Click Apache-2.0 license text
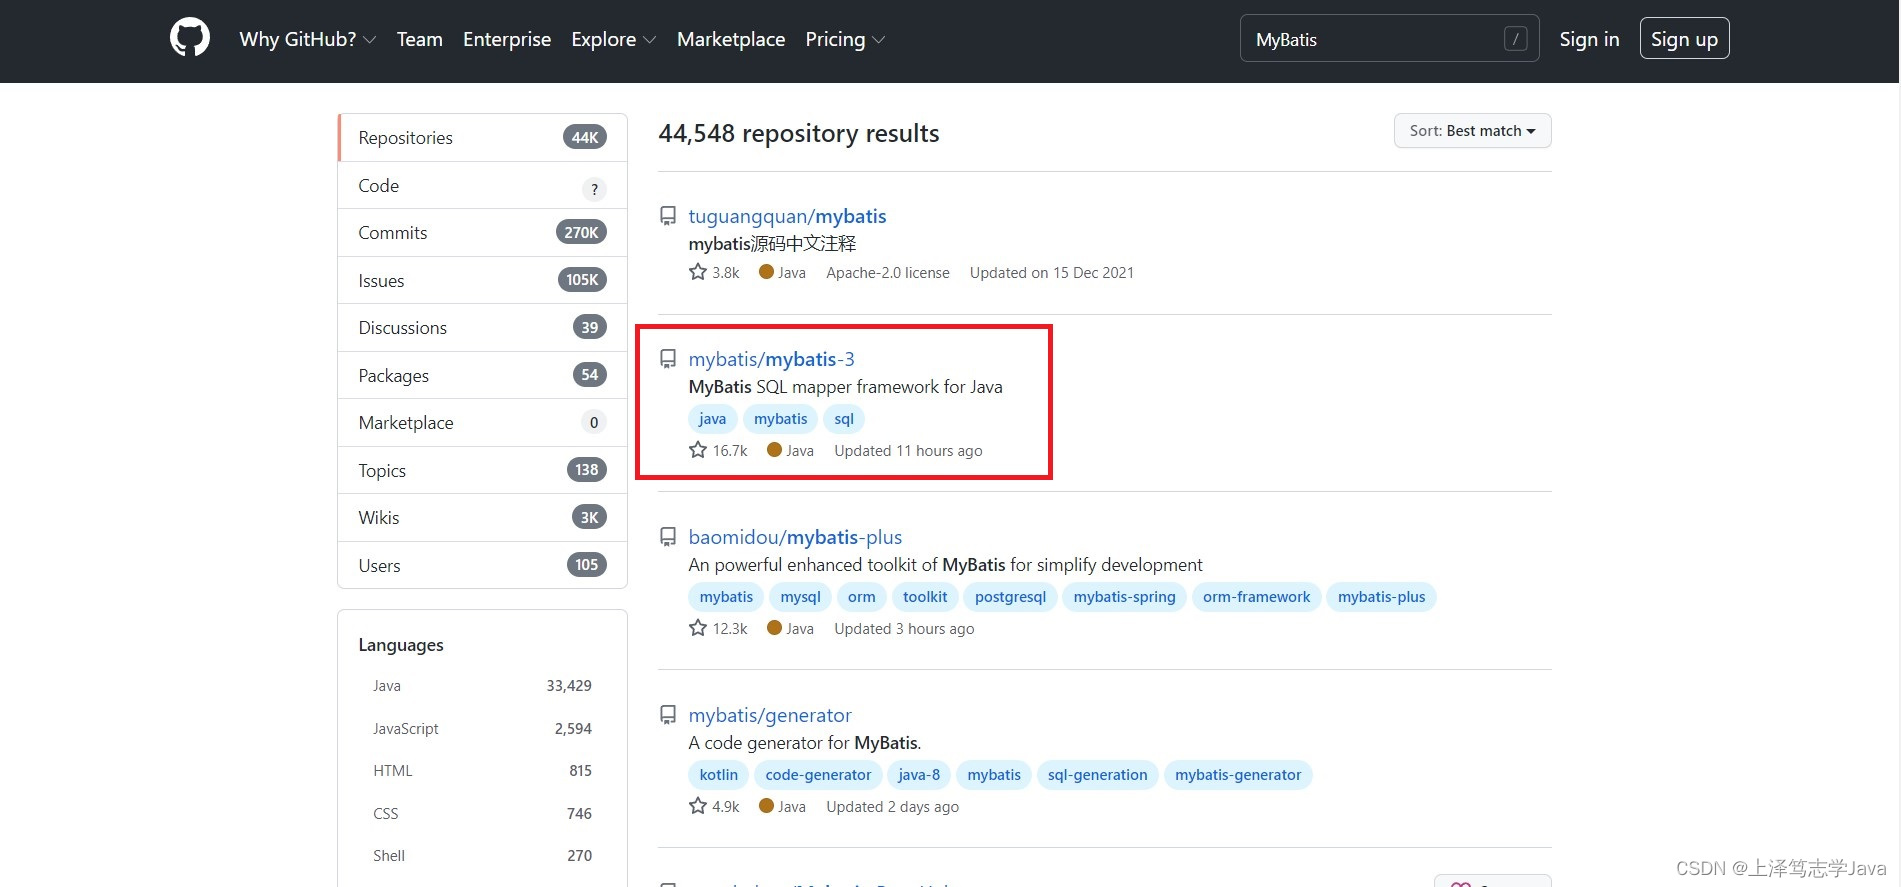This screenshot has width=1901, height=887. tap(888, 273)
